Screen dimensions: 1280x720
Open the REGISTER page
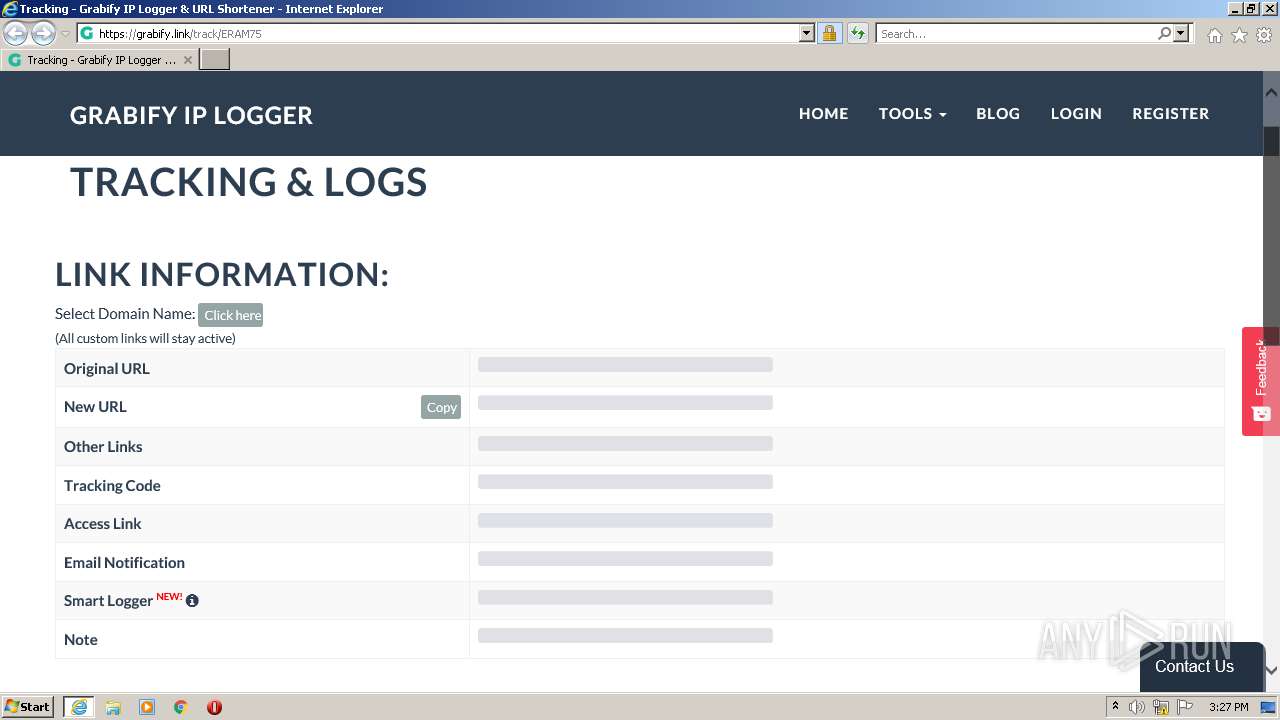1170,113
